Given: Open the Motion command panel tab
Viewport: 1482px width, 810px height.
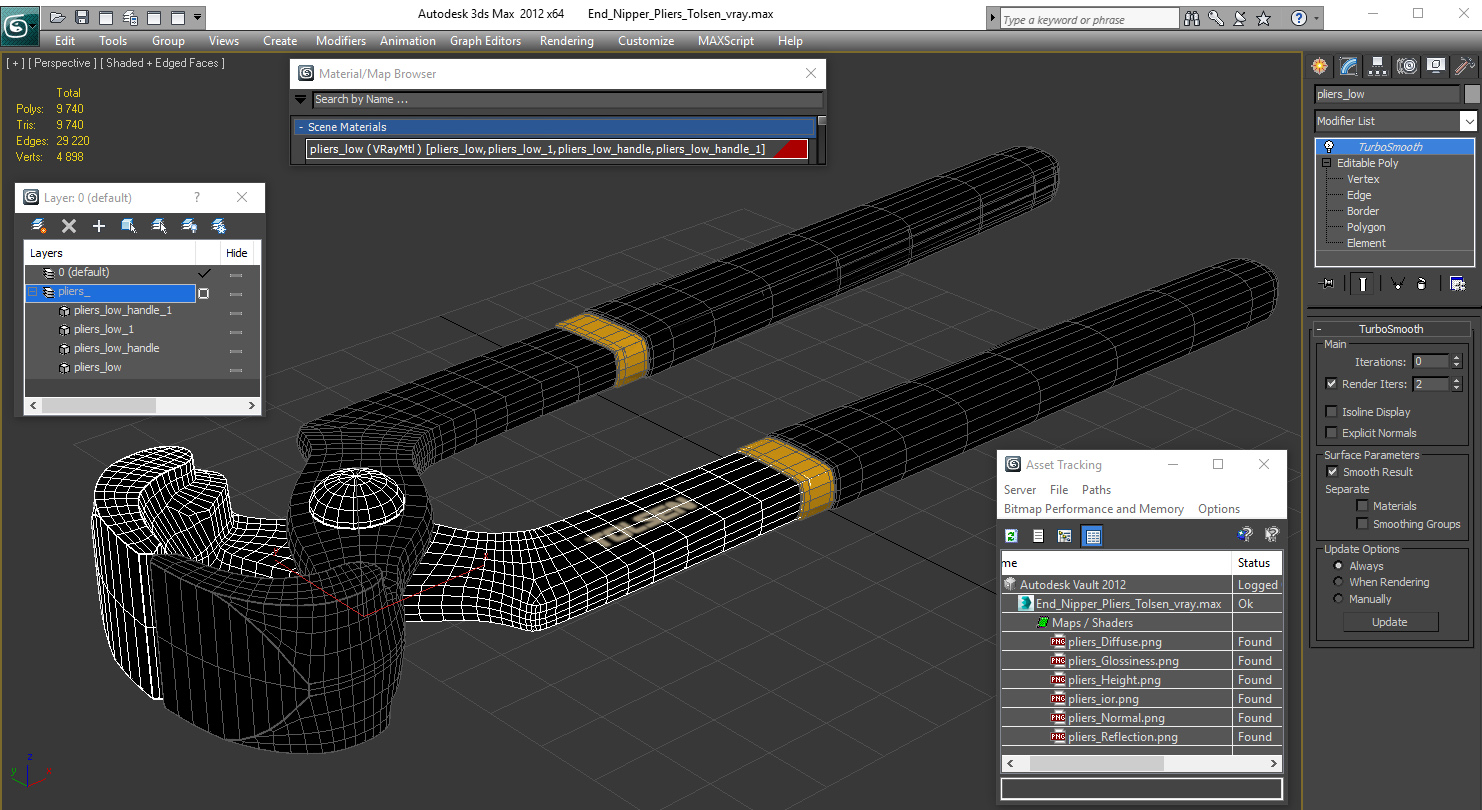Looking at the screenshot, I should (x=1407, y=66).
